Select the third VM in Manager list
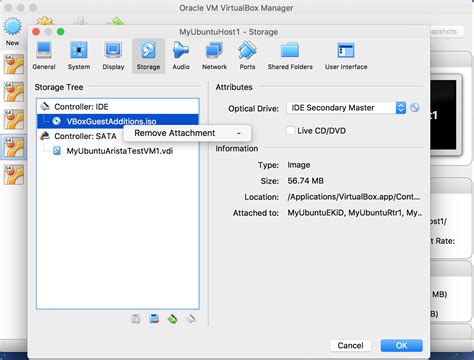Image resolution: width=474 pixels, height=360 pixels. coord(14,119)
